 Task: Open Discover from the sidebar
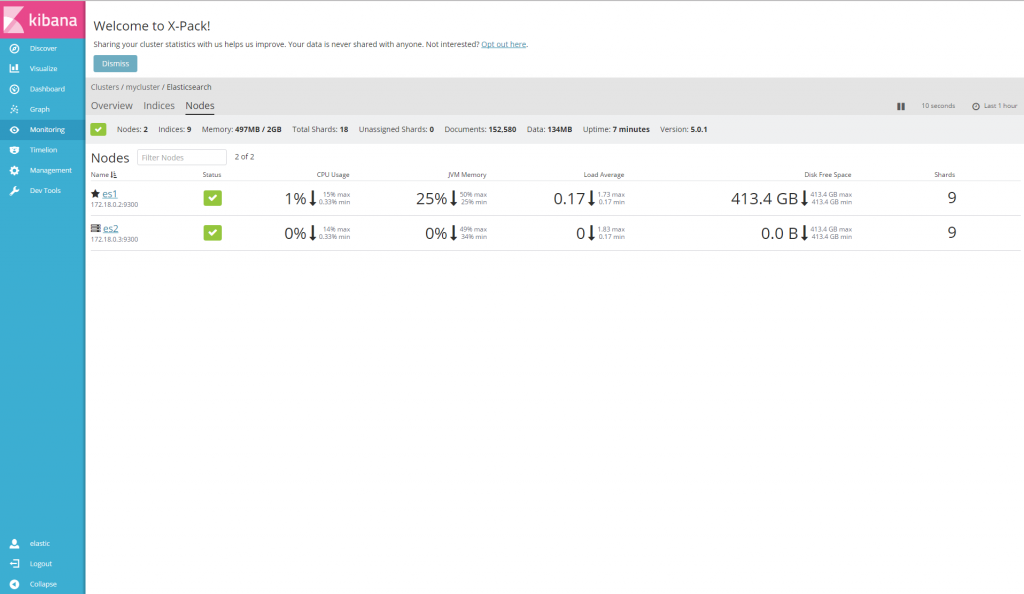42,48
